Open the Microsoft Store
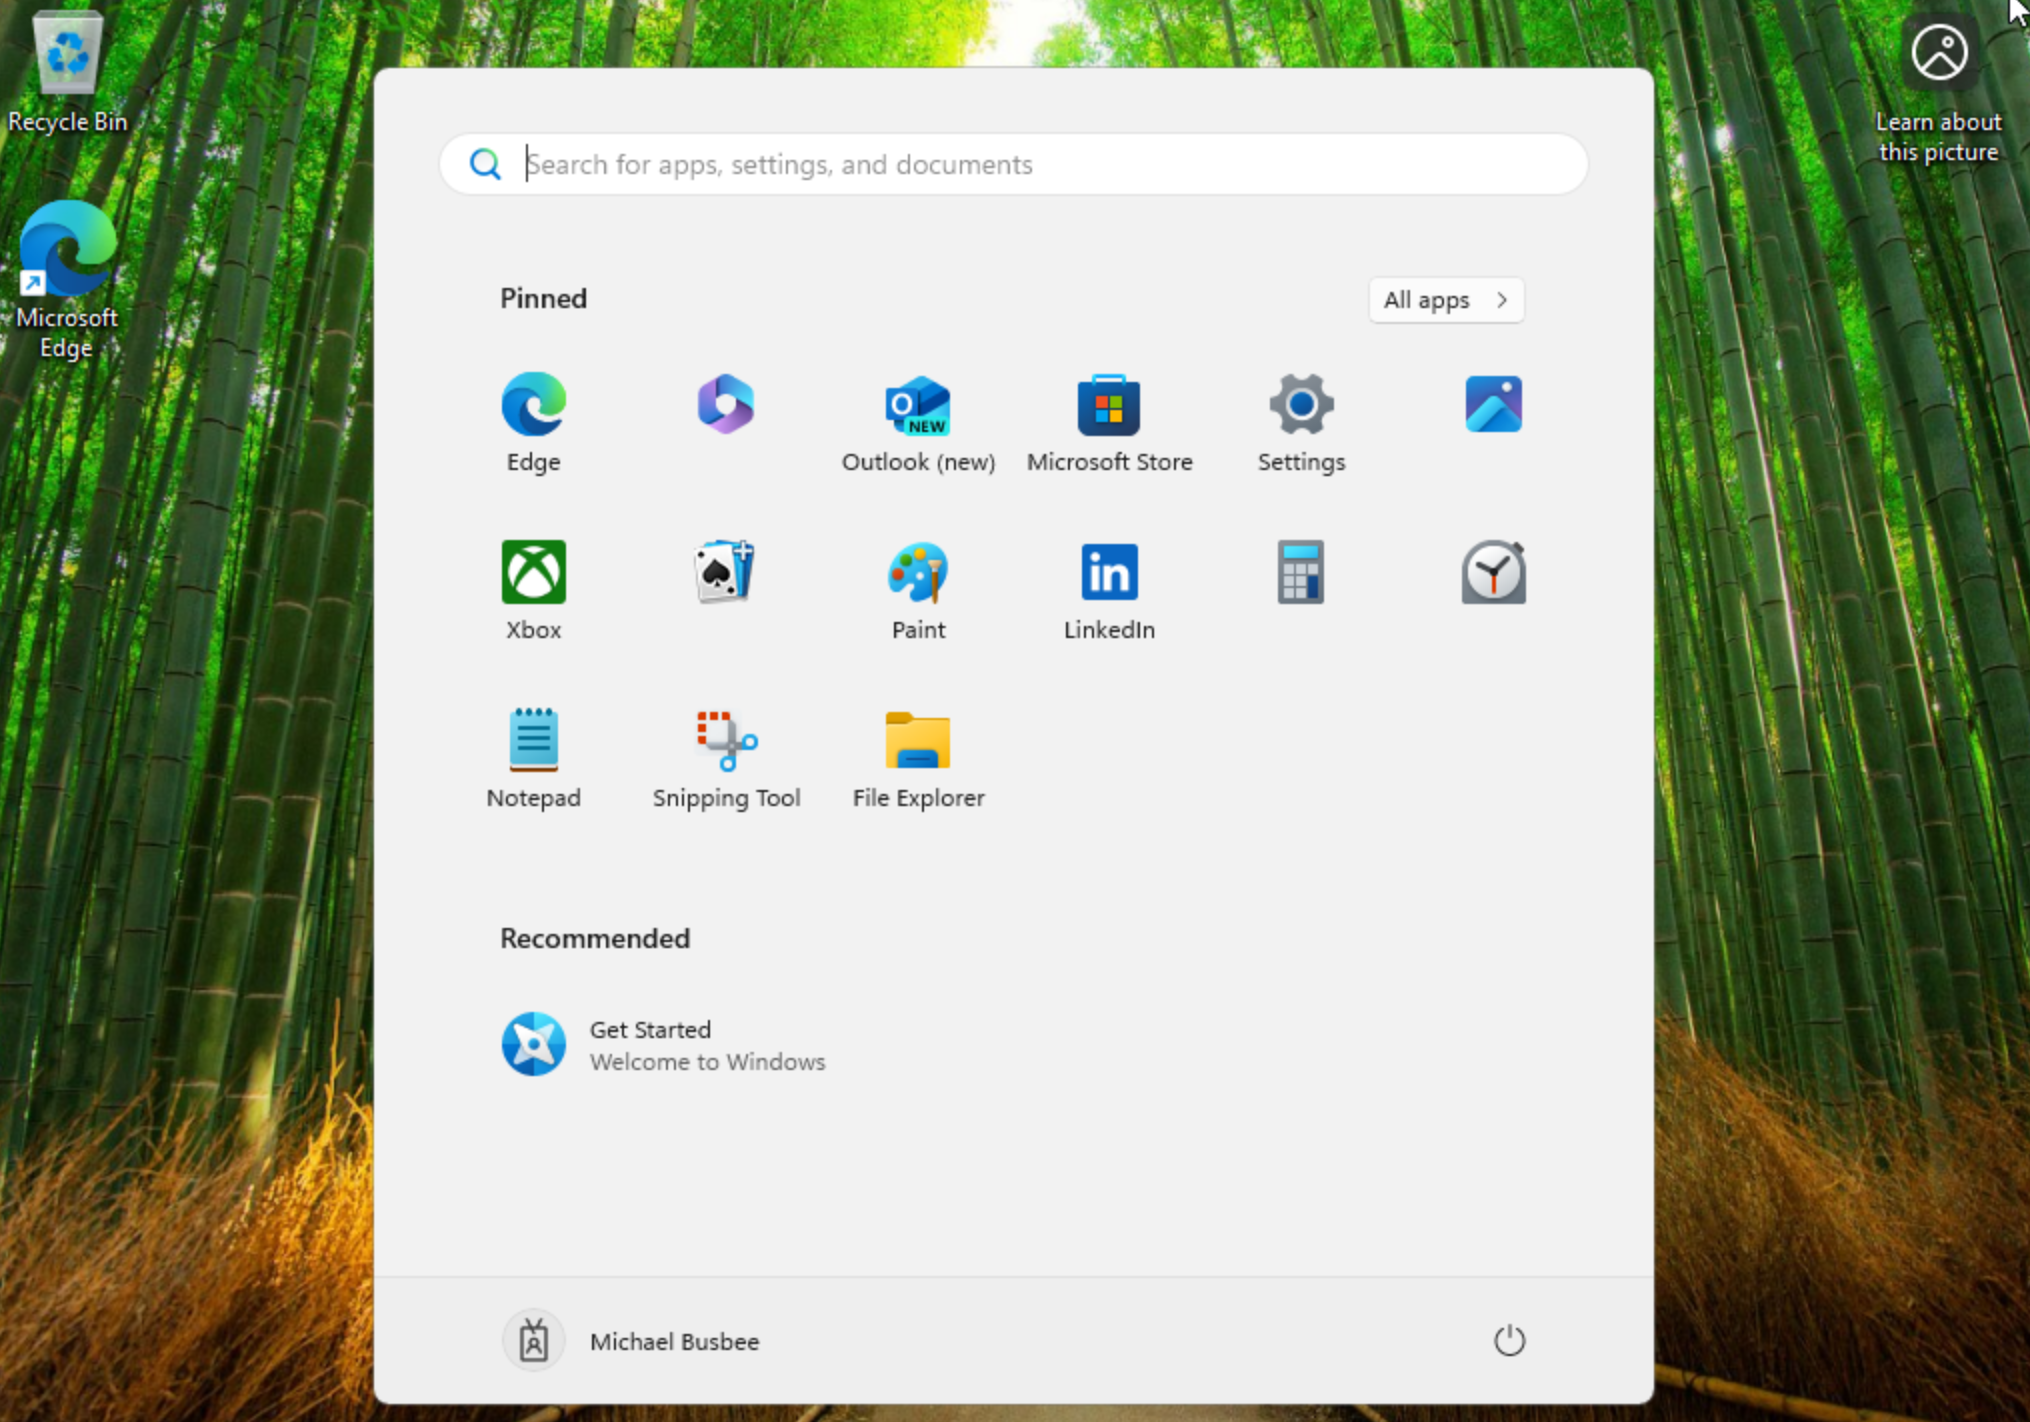Viewport: 2030px width, 1422px height. point(1109,420)
